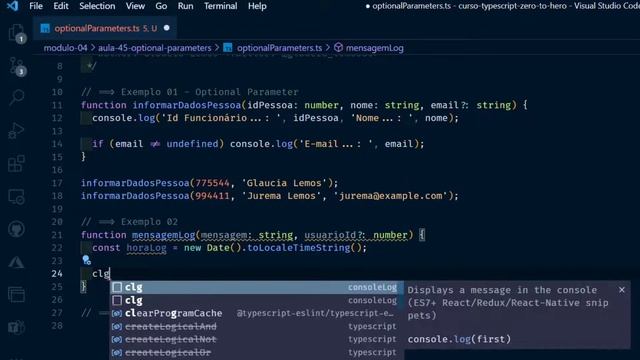The height and width of the screenshot is (360, 640).
Task: Open the Project Manager view icon
Action: click(16, 295)
